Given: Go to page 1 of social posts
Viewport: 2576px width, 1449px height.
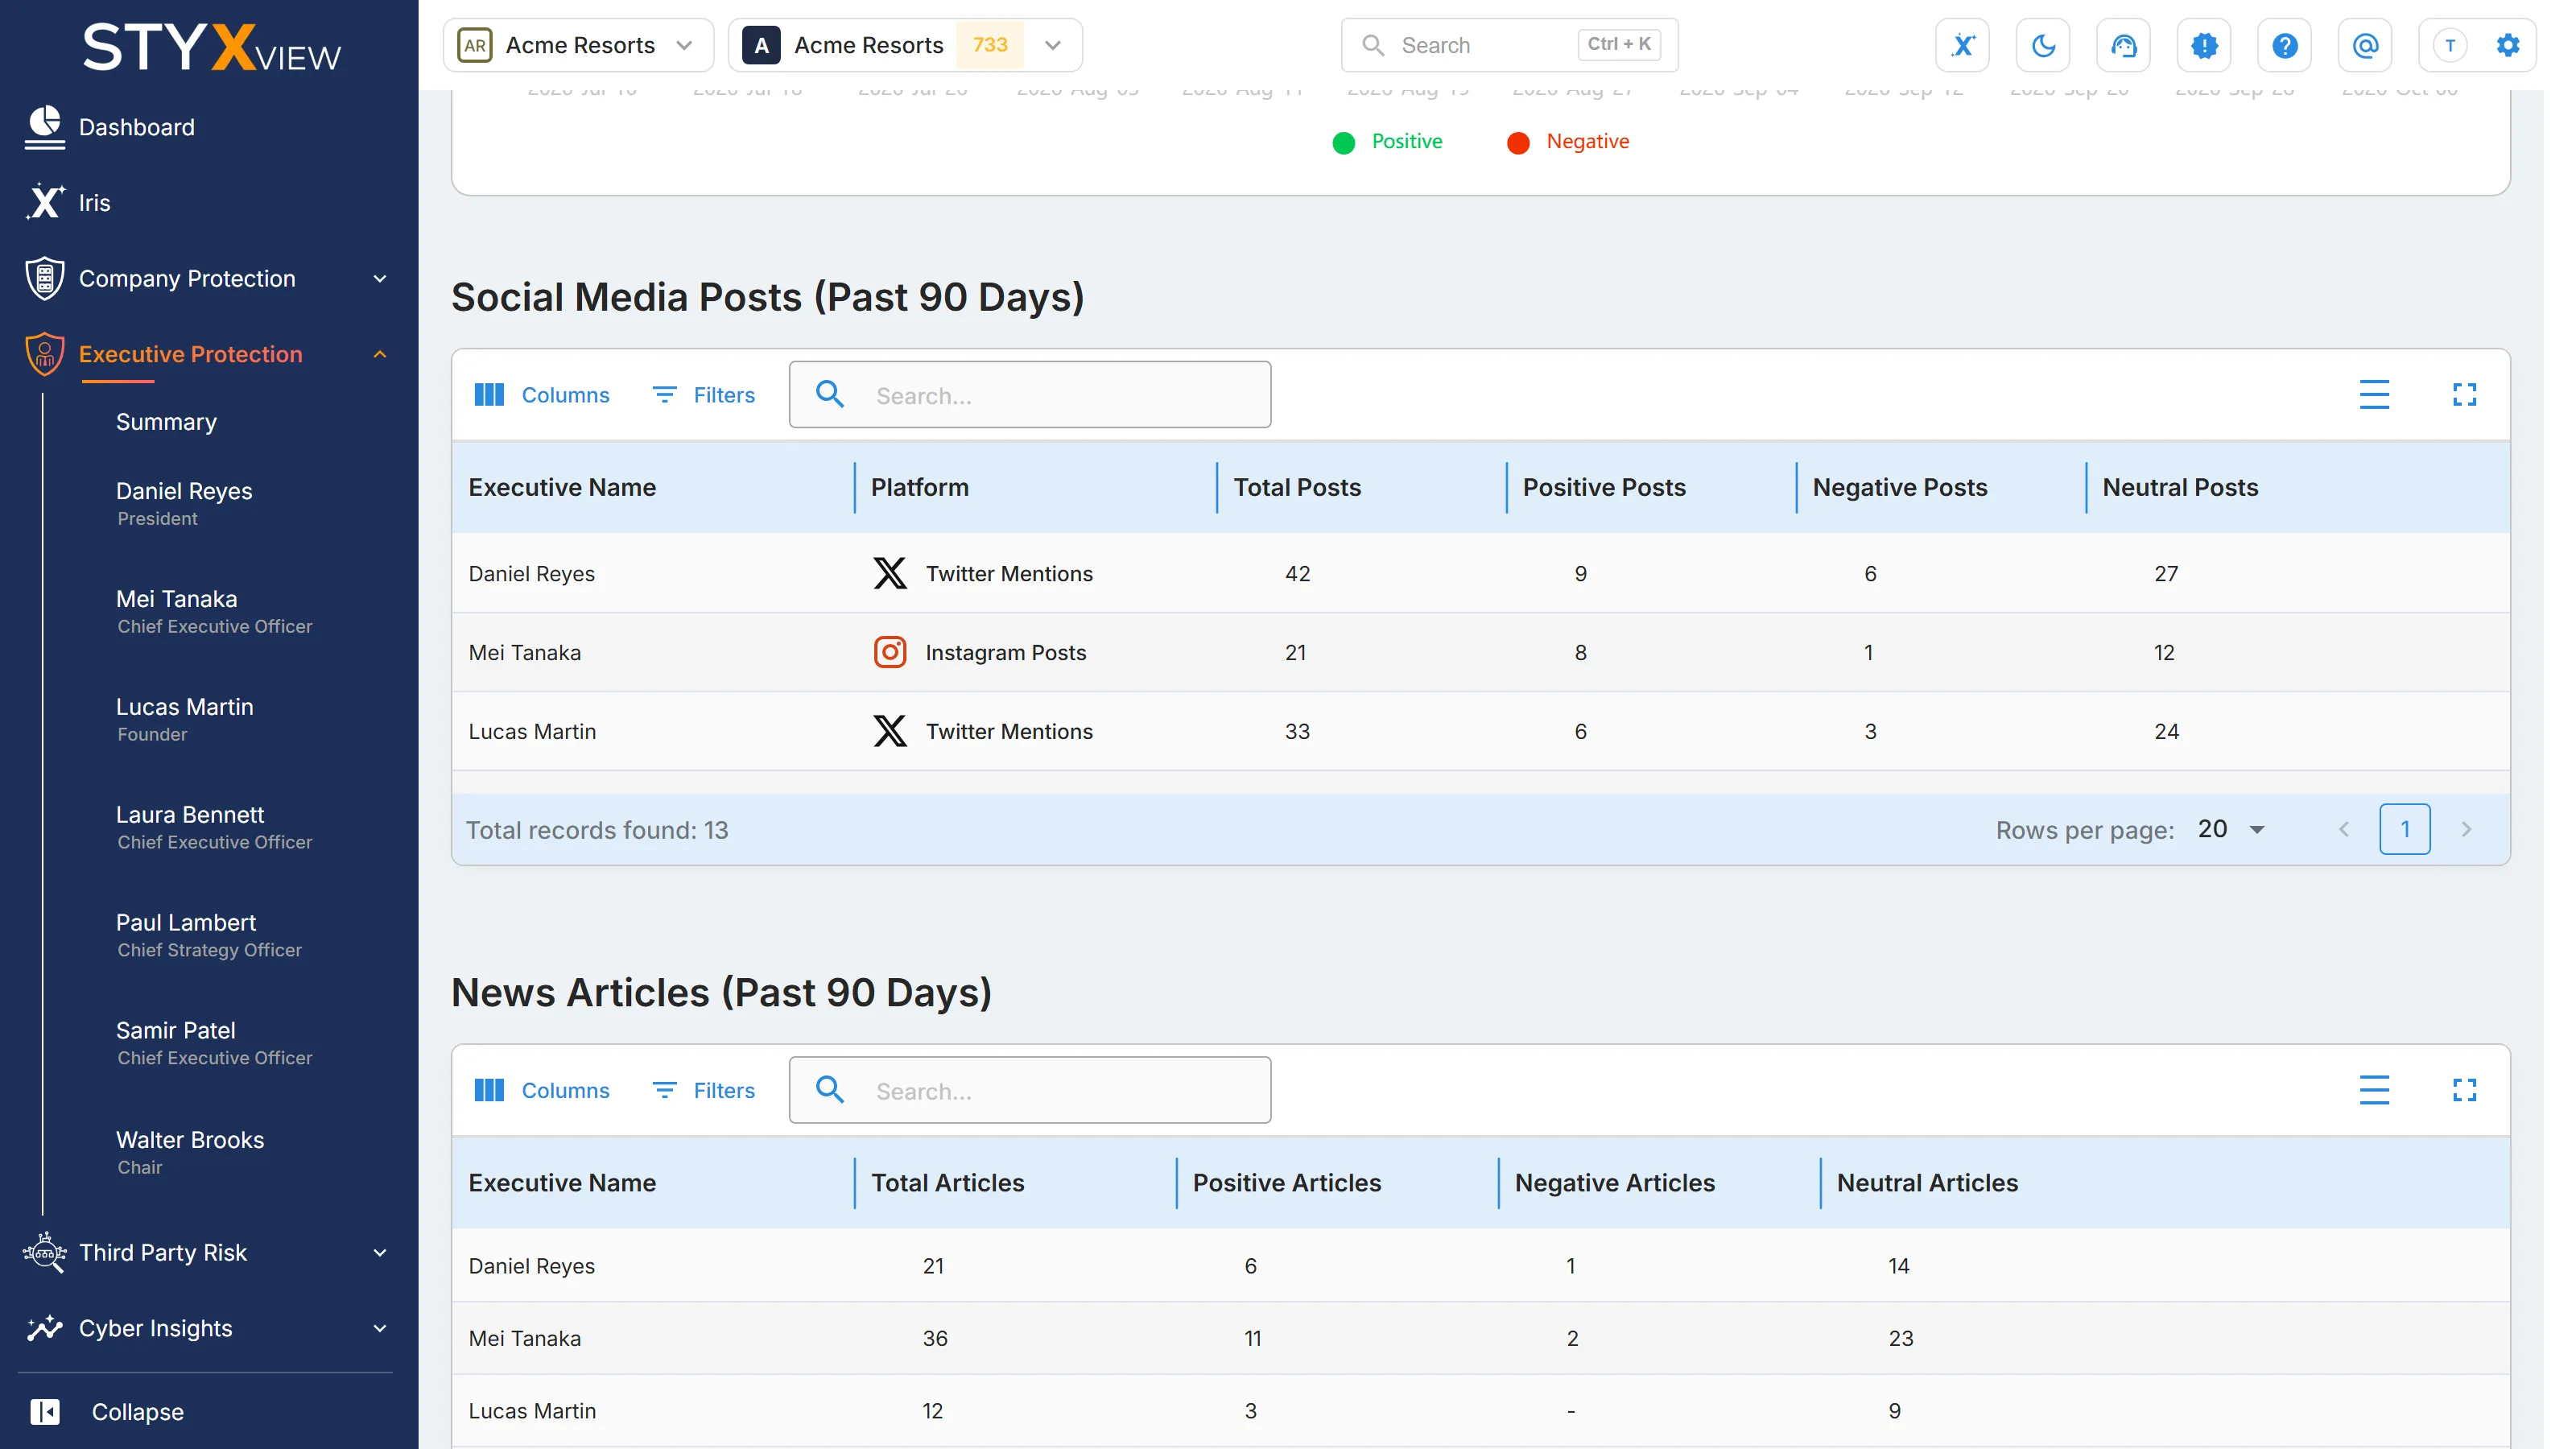Looking at the screenshot, I should (2404, 829).
